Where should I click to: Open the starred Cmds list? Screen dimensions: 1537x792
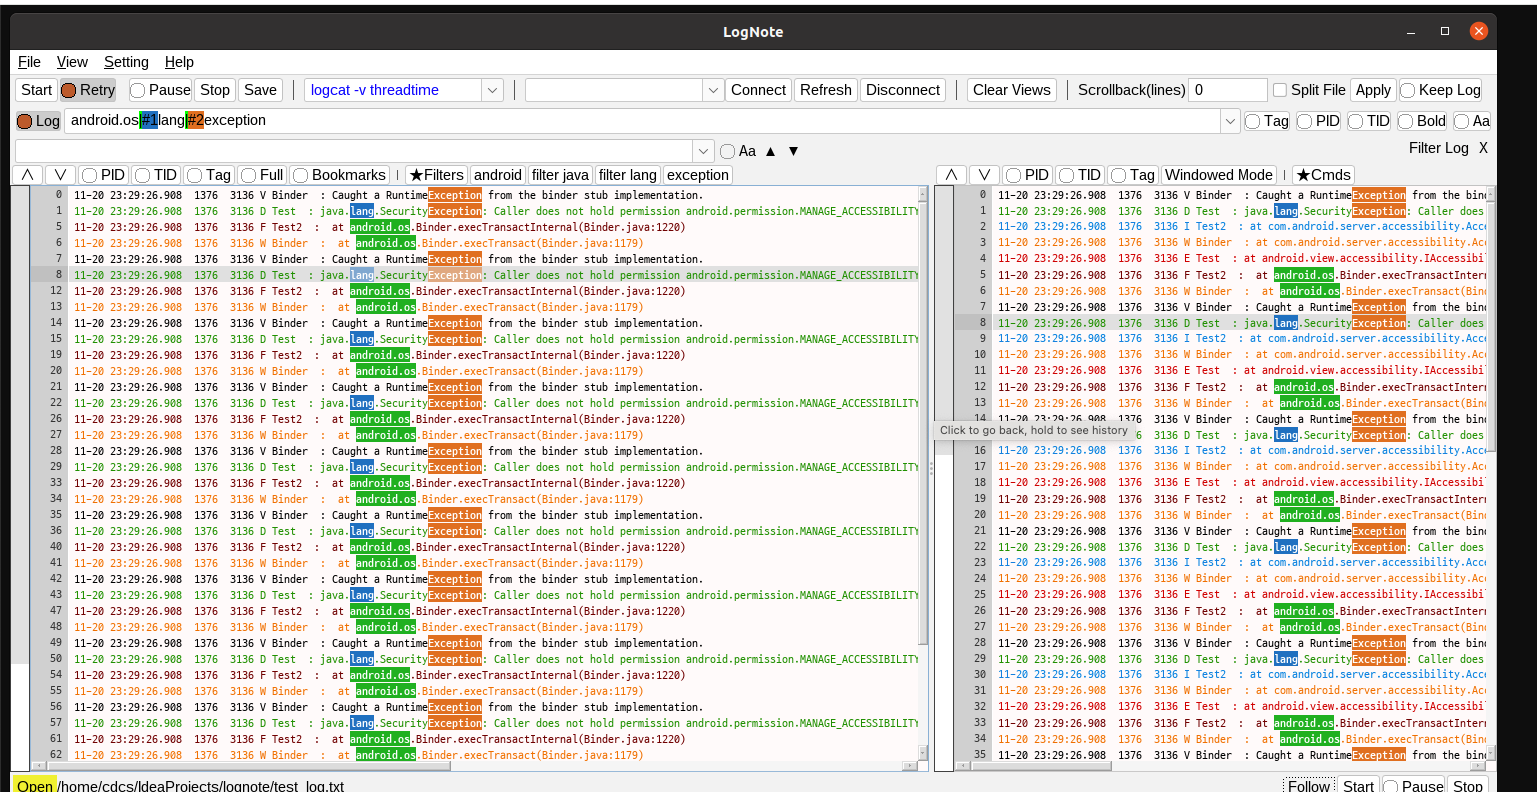click(x=1323, y=175)
